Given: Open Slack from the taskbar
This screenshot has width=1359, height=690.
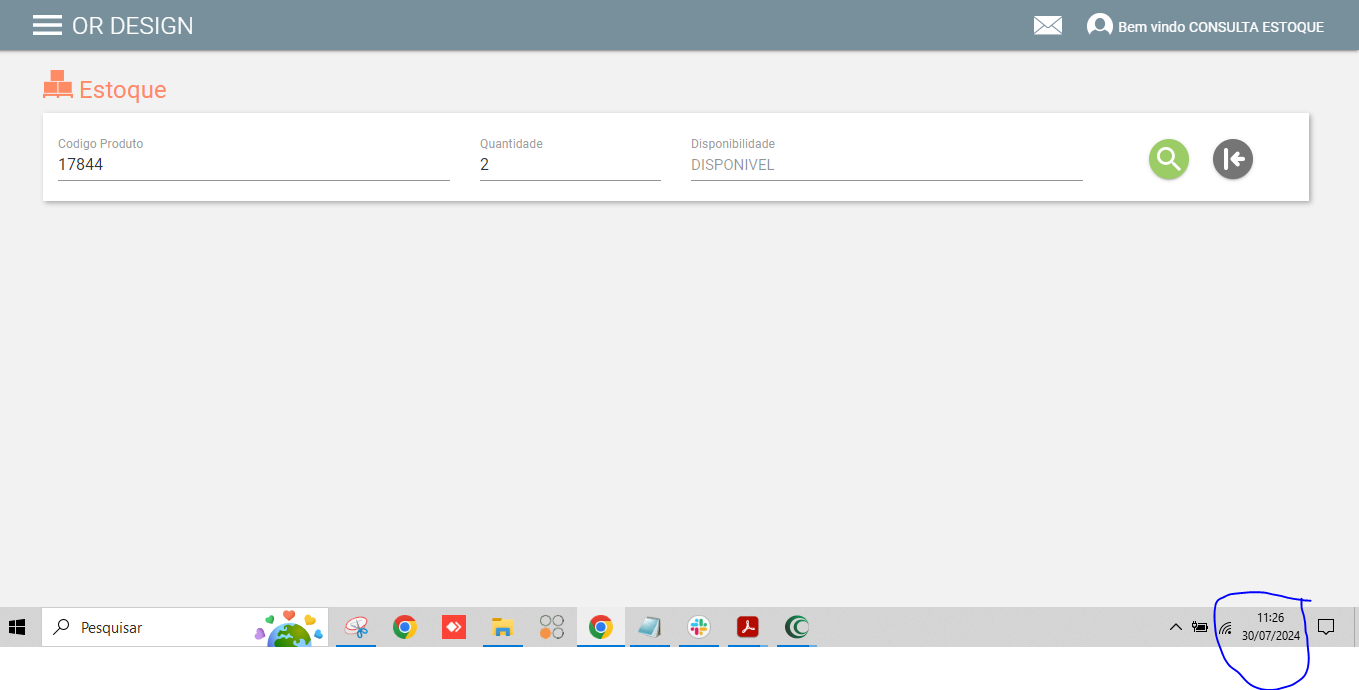Looking at the screenshot, I should pos(699,627).
